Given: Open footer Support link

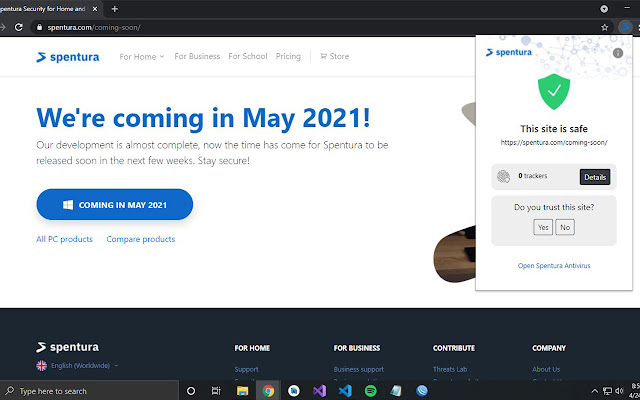Looking at the screenshot, I should point(247,369).
